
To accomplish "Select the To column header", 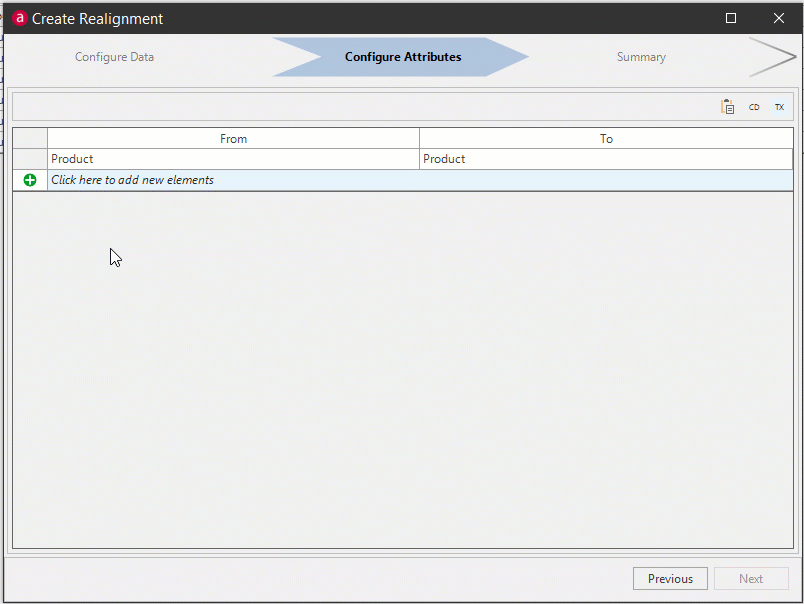I will pyautogui.click(x=606, y=138).
